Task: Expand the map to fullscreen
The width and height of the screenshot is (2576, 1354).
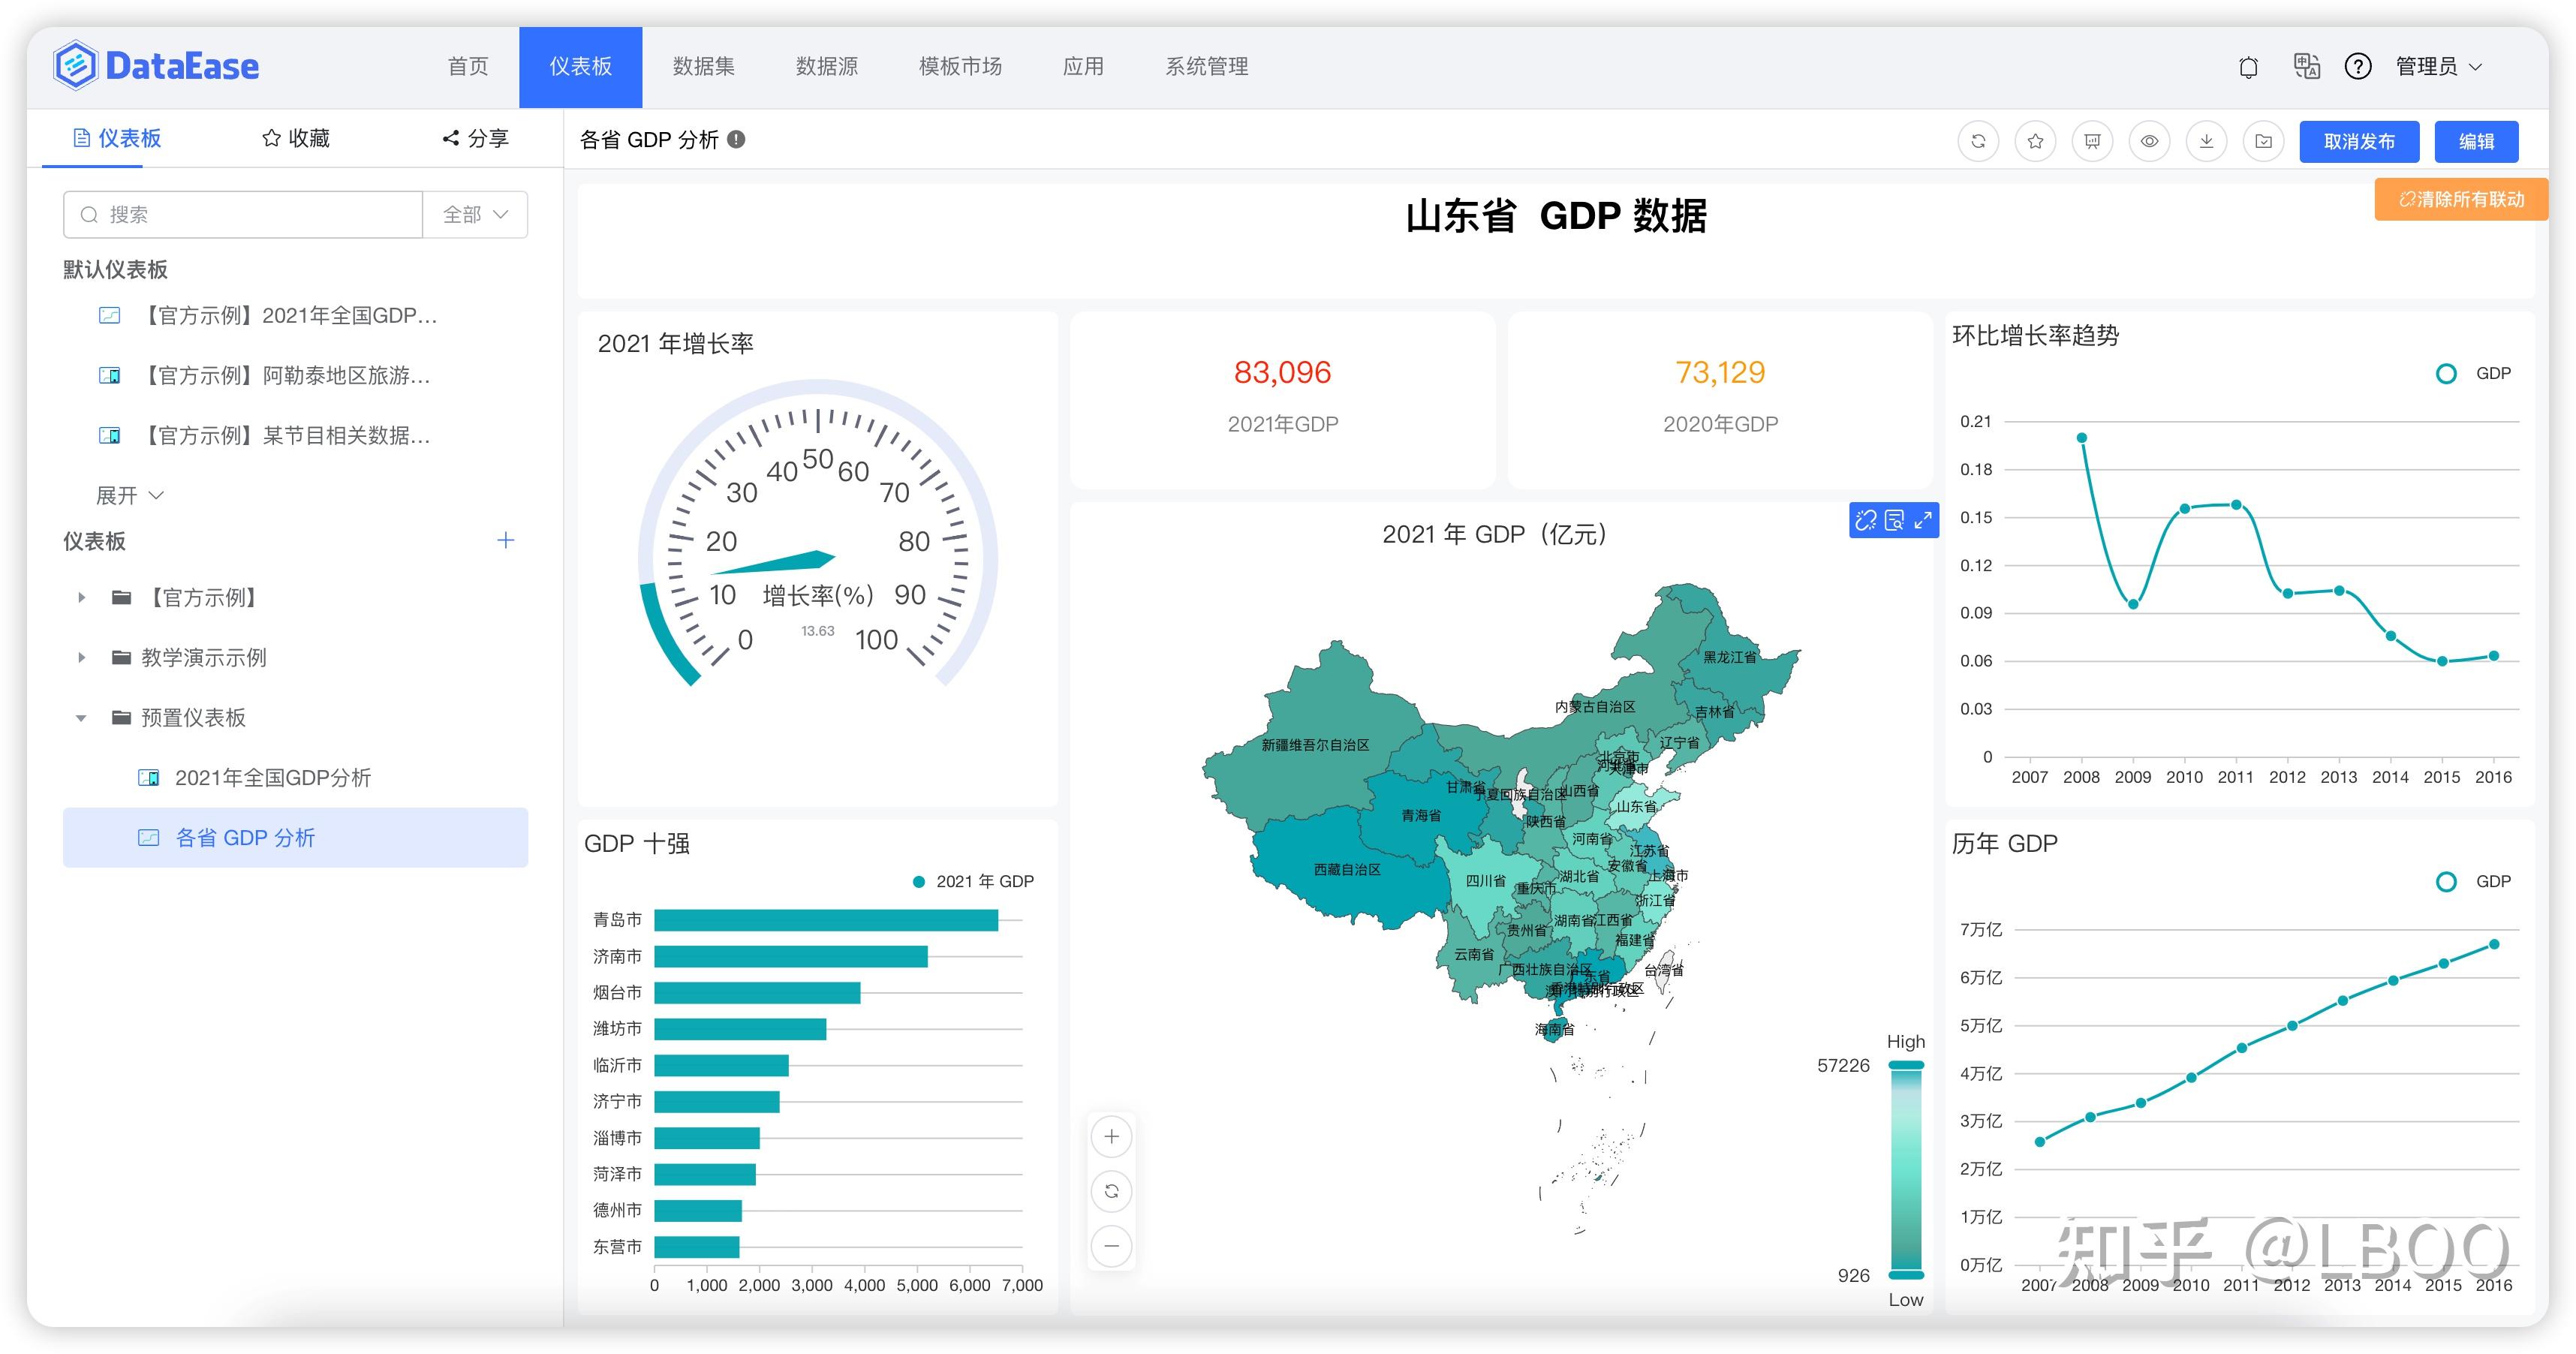Action: [x=1923, y=520]
